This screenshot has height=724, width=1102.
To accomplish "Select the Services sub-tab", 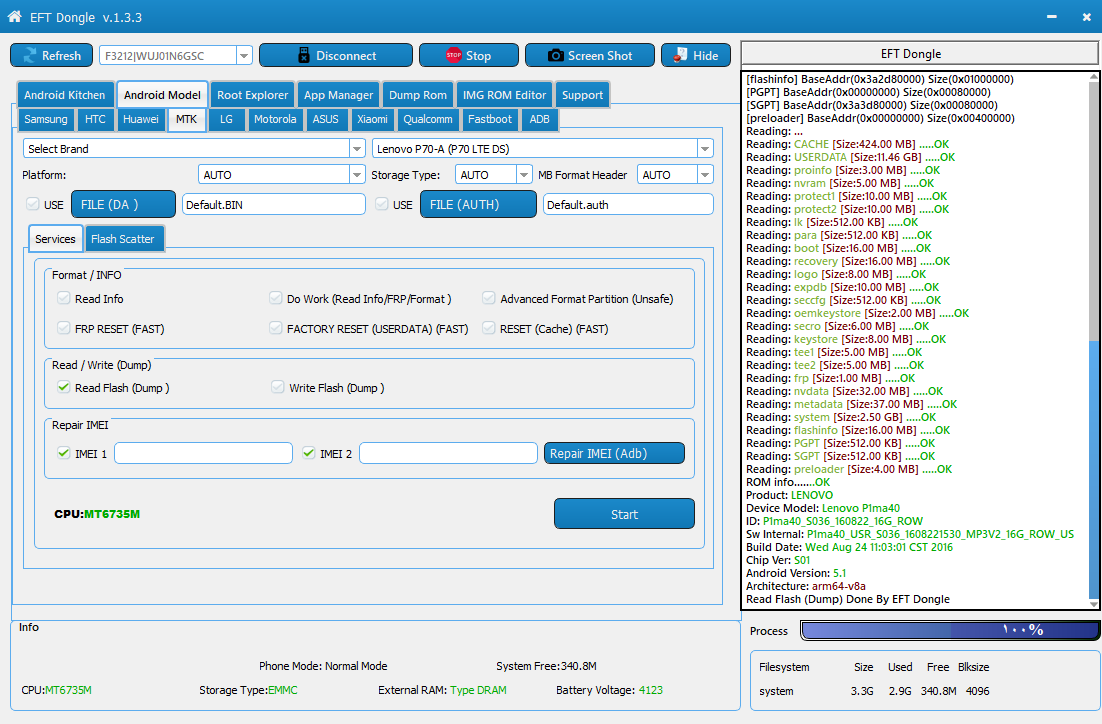I will tap(56, 239).
